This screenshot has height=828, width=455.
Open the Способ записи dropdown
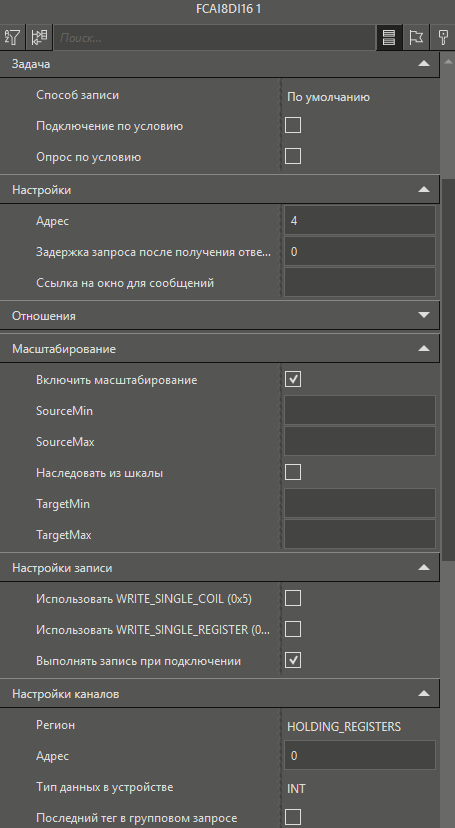tap(360, 97)
